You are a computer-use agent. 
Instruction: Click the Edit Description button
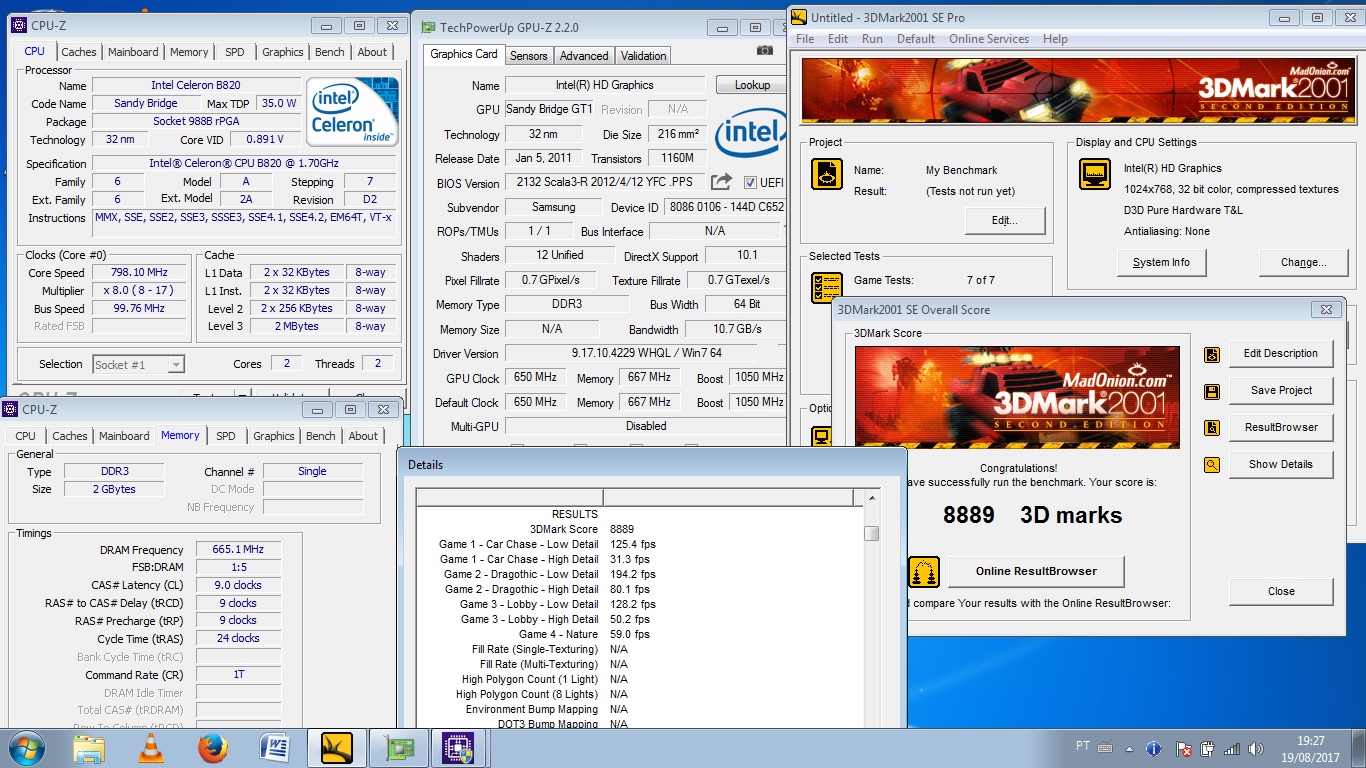click(x=1281, y=354)
